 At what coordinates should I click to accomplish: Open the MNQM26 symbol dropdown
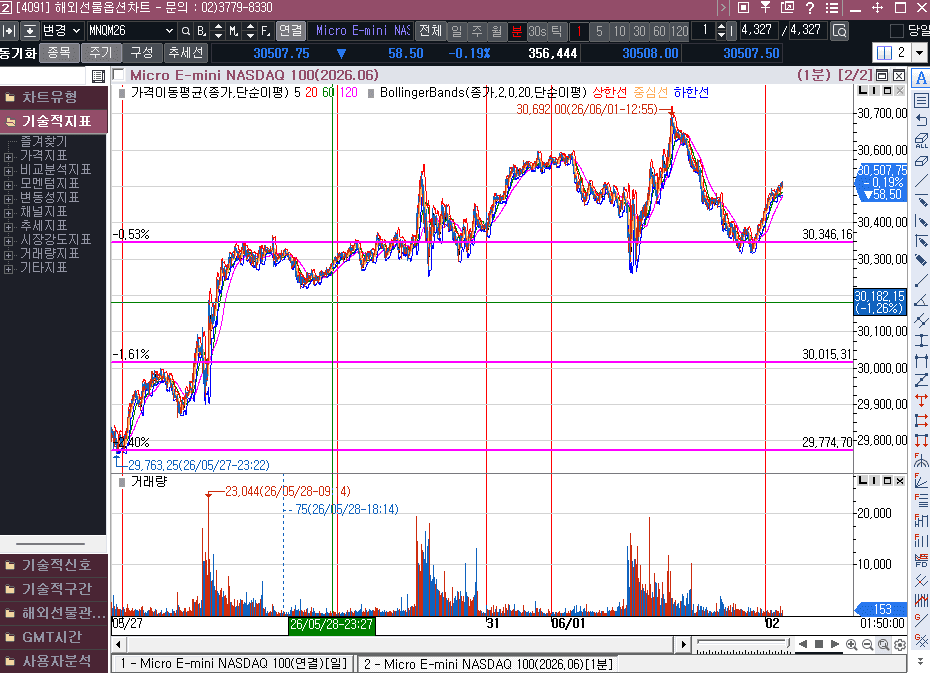point(169,31)
